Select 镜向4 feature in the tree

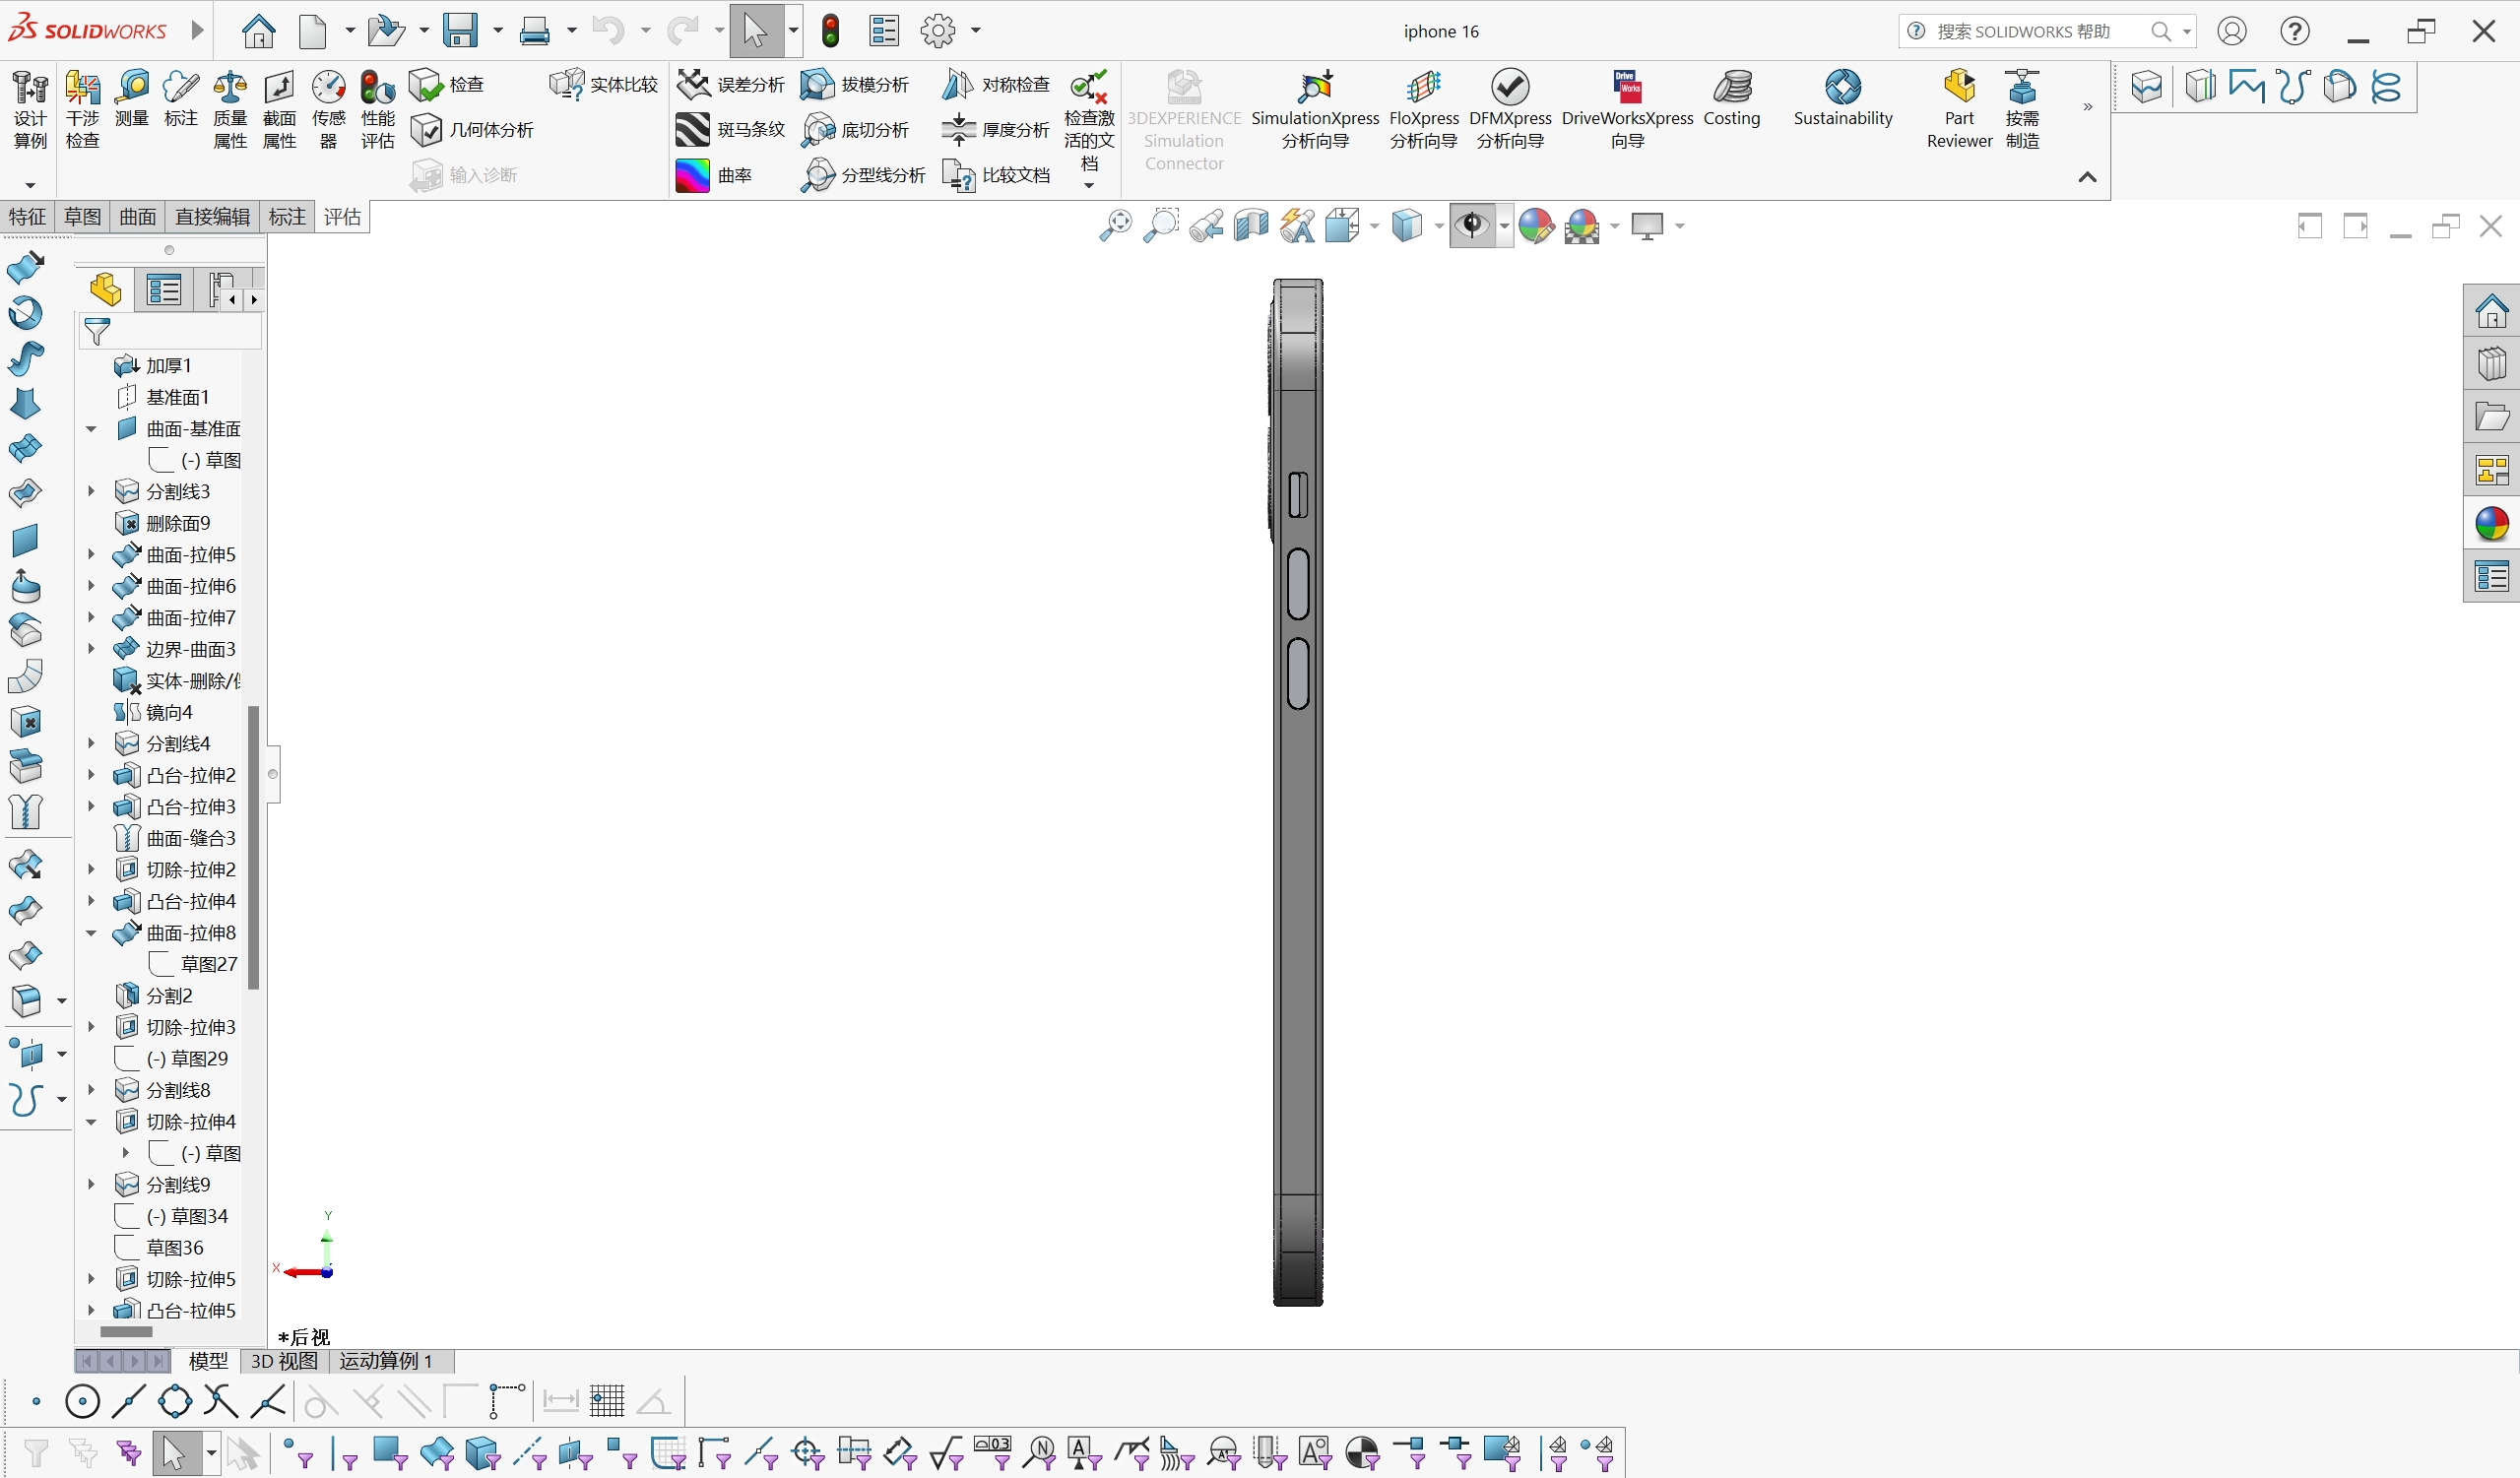tap(168, 712)
